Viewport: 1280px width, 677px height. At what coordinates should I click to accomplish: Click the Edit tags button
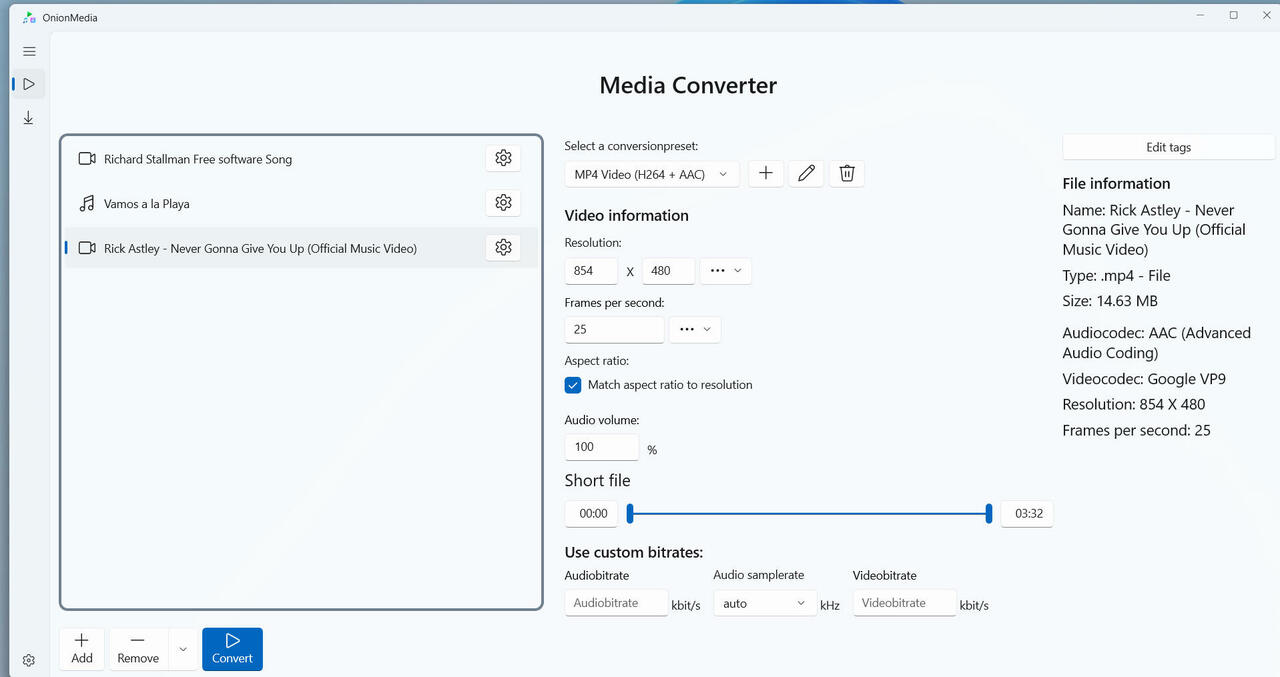[1168, 147]
